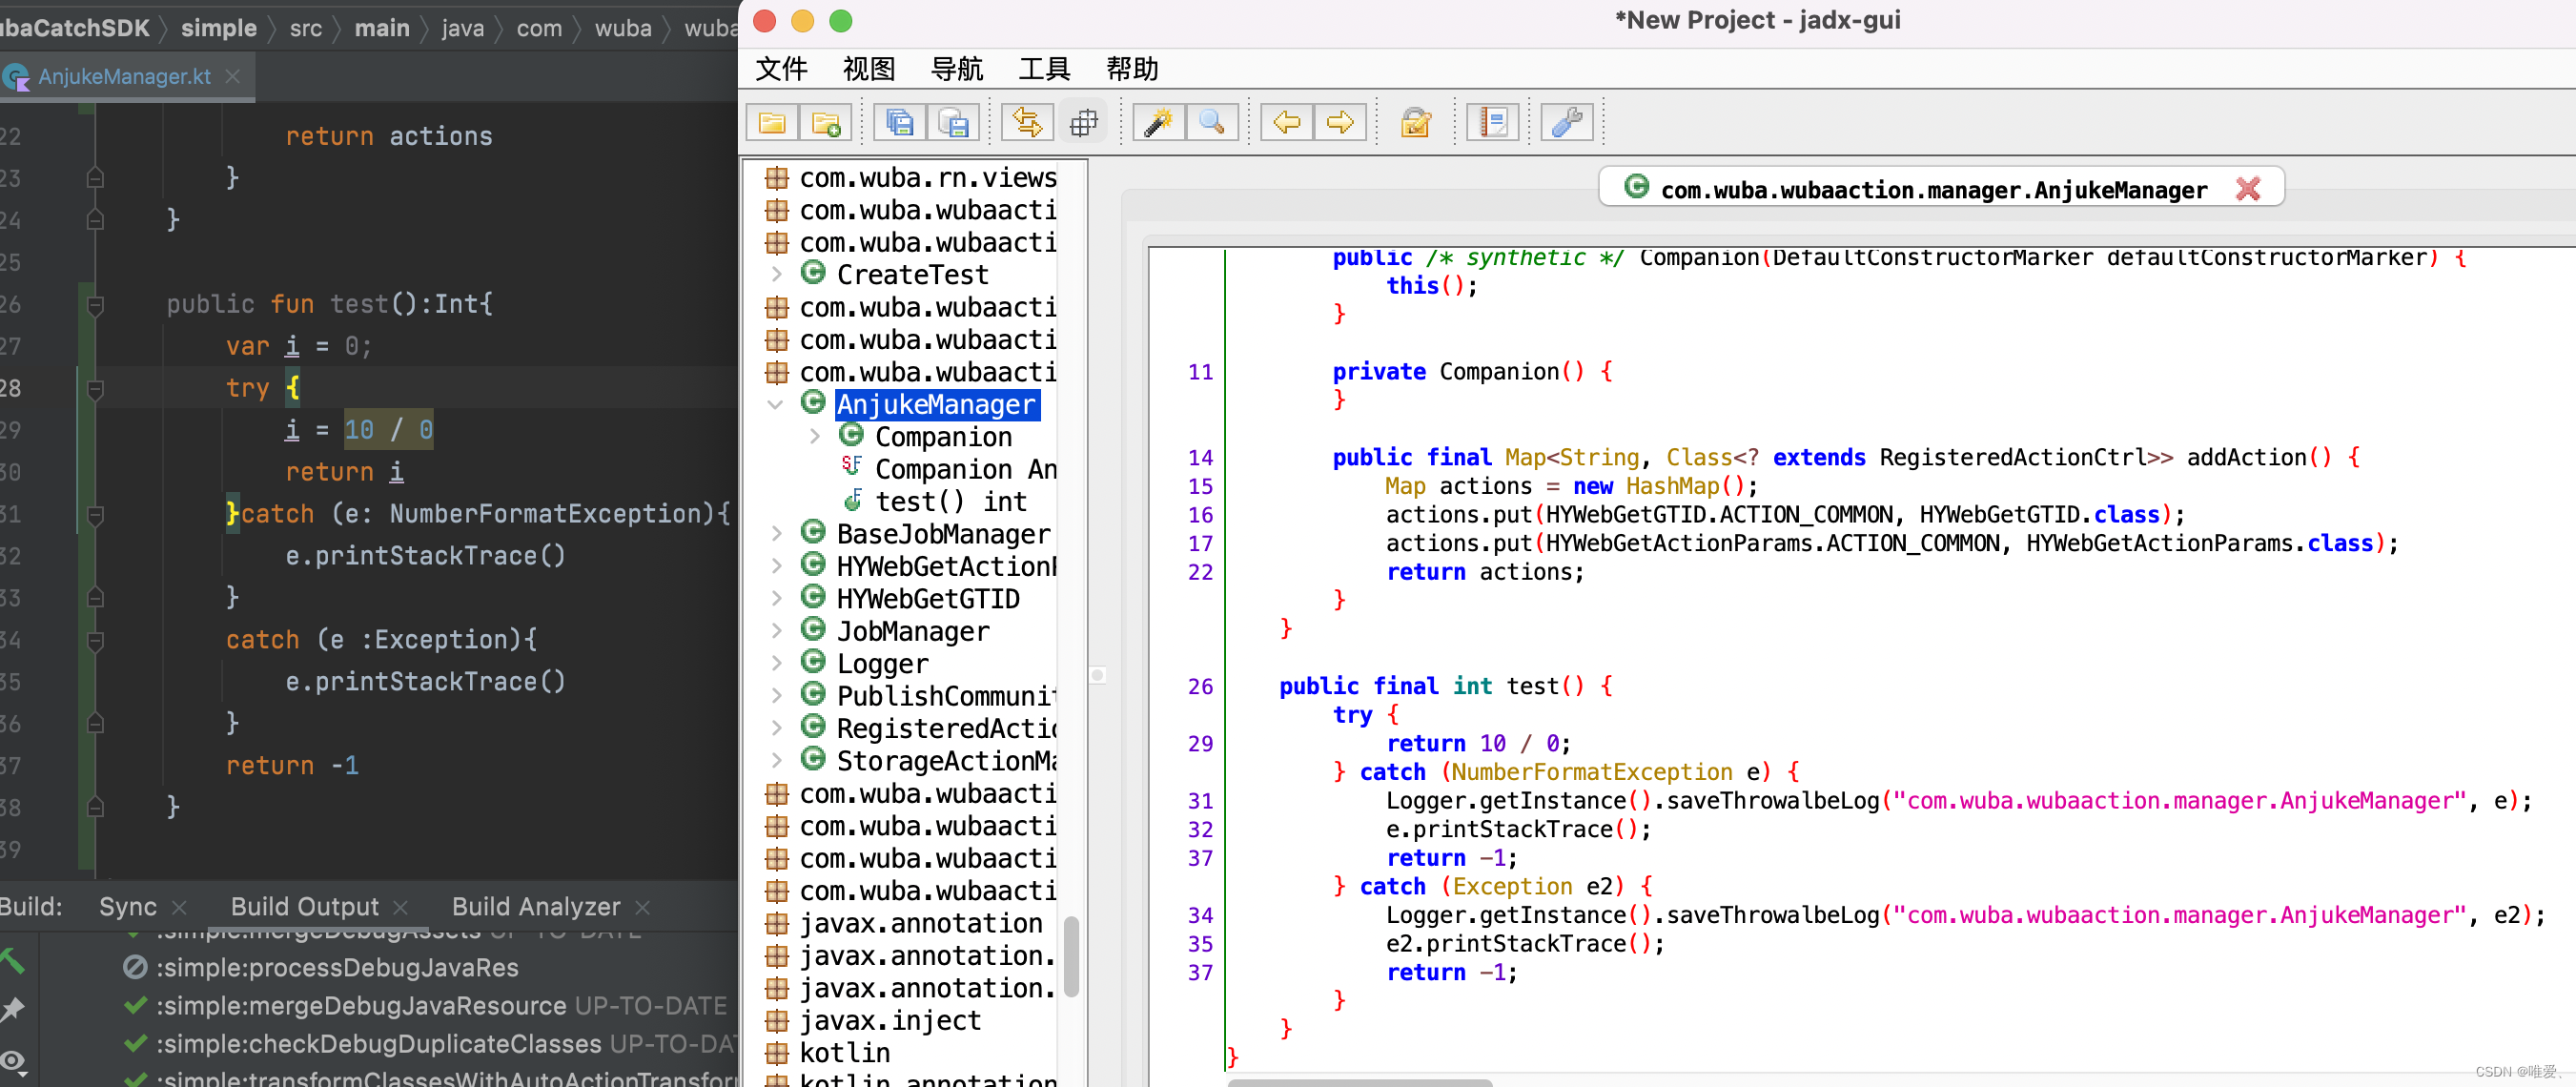Expand the Companion tree item

point(815,435)
